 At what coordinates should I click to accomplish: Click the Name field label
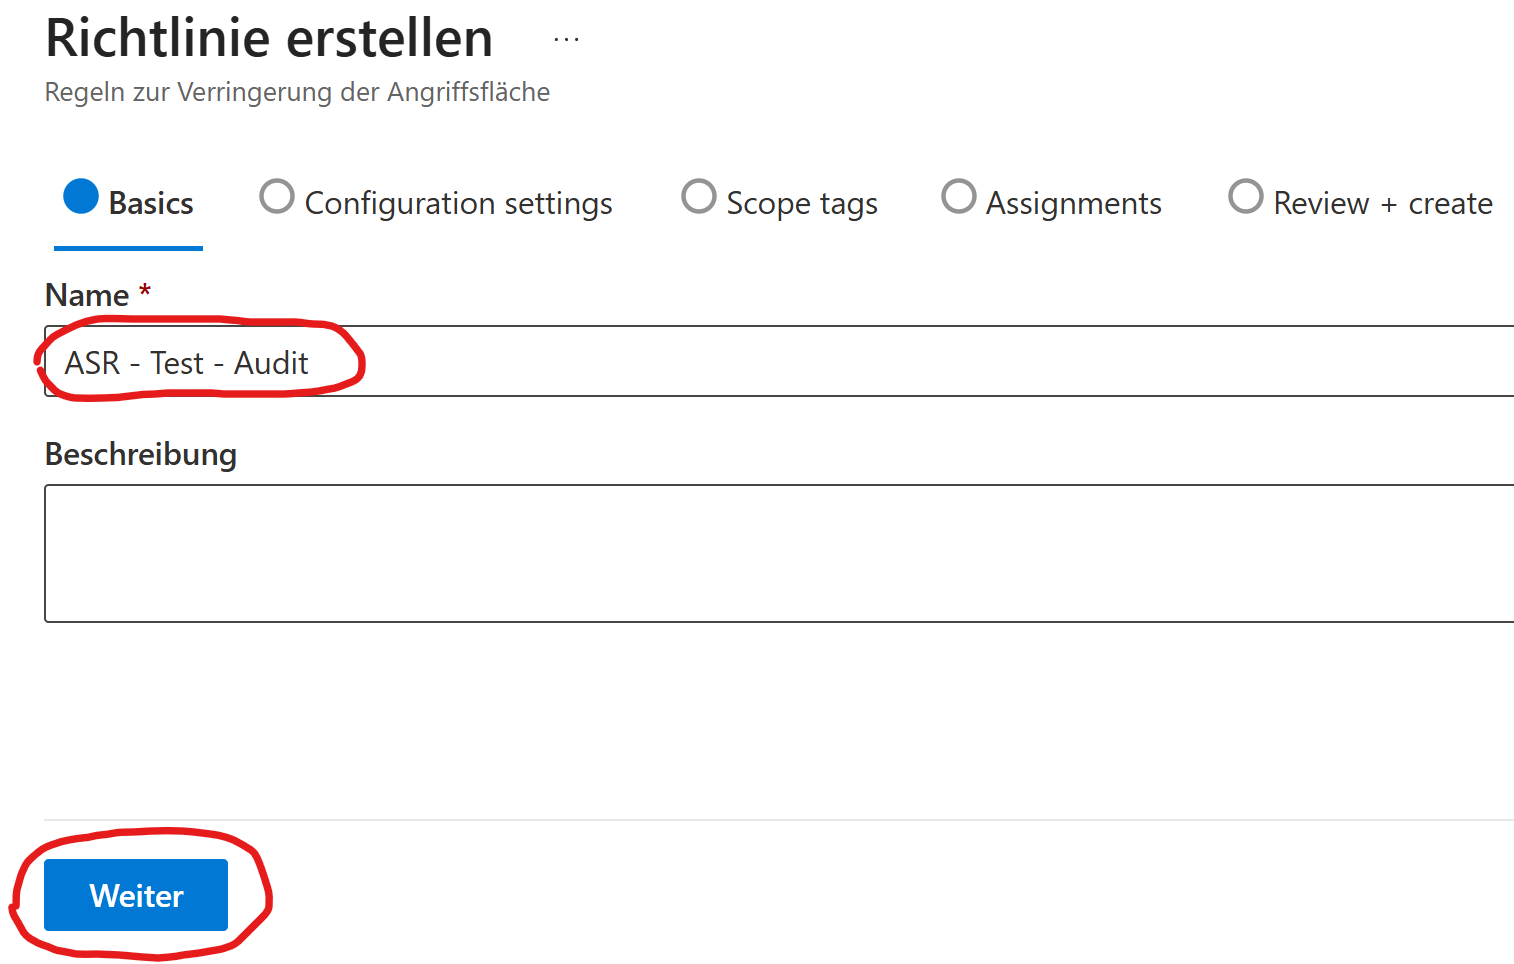(87, 296)
